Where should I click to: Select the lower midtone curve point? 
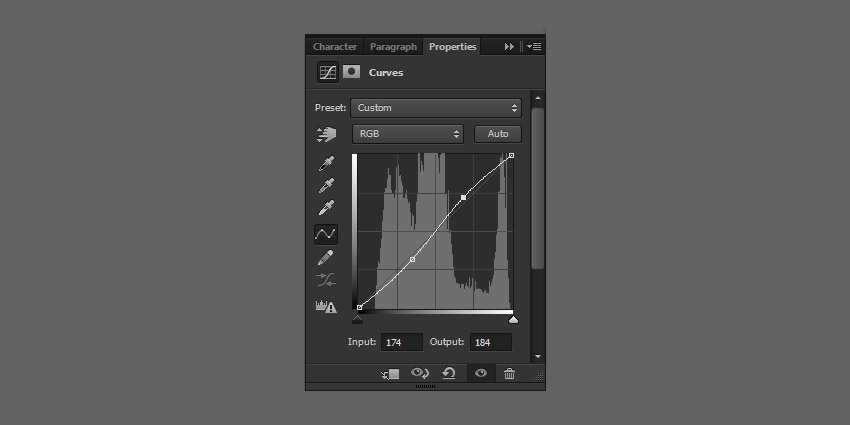tap(413, 260)
